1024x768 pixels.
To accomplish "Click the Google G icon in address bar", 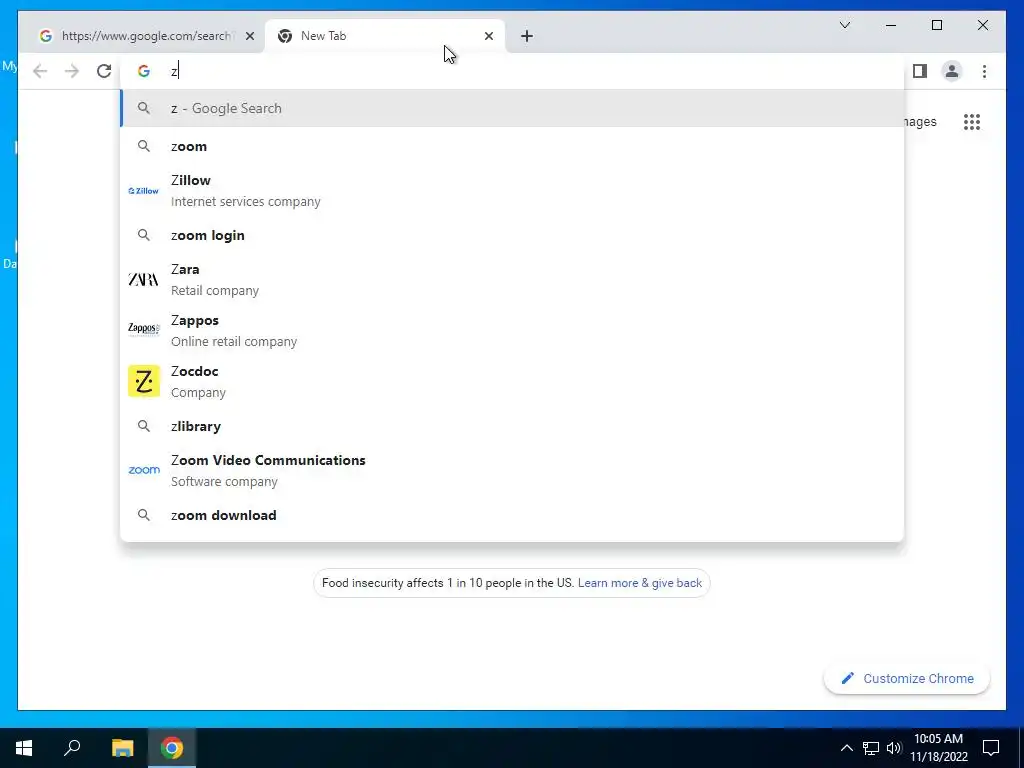I will pyautogui.click(x=144, y=71).
